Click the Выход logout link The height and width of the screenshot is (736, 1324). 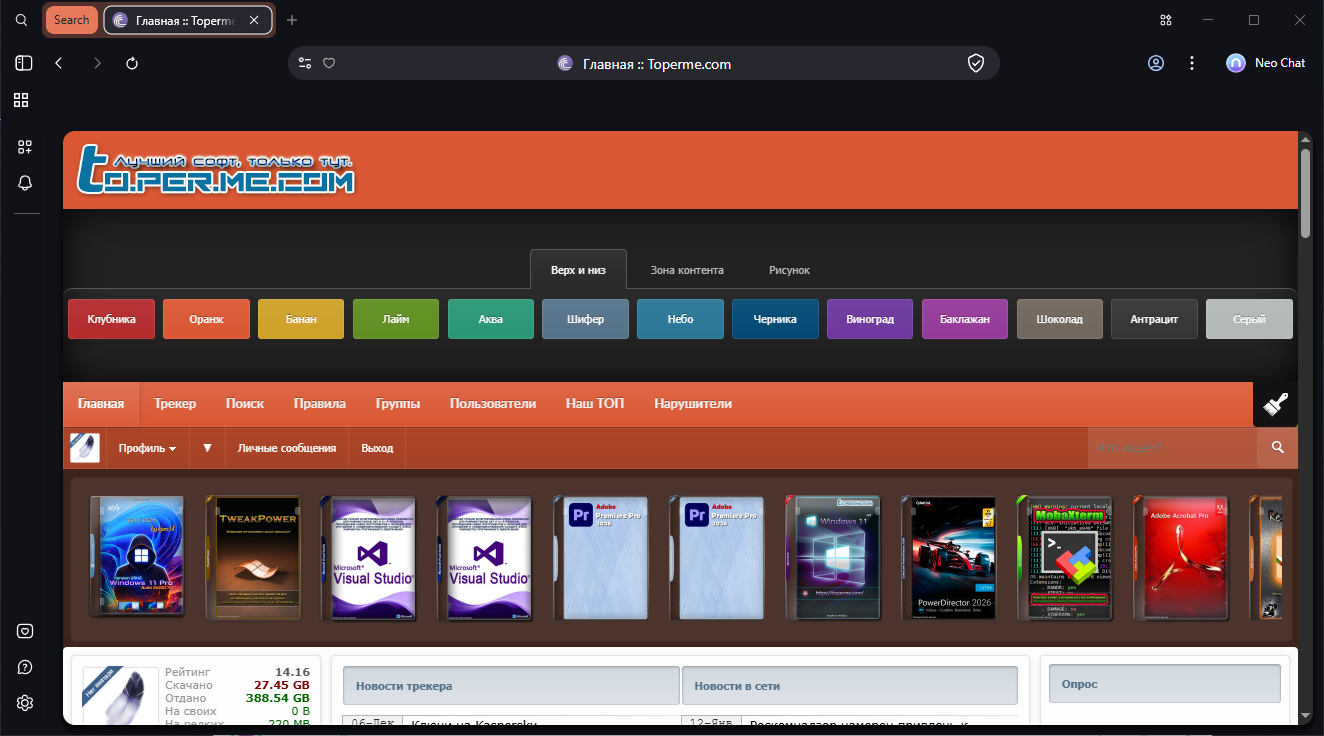[x=377, y=449]
